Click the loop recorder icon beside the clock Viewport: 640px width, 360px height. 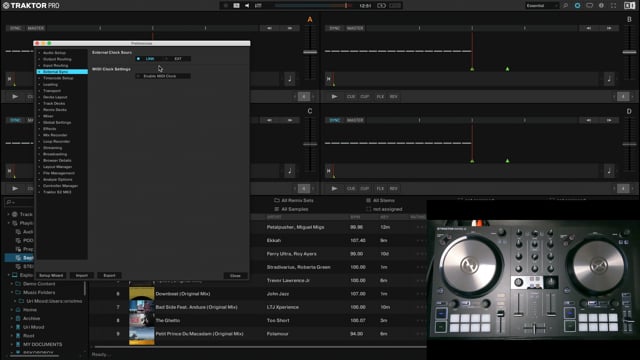click(x=381, y=6)
